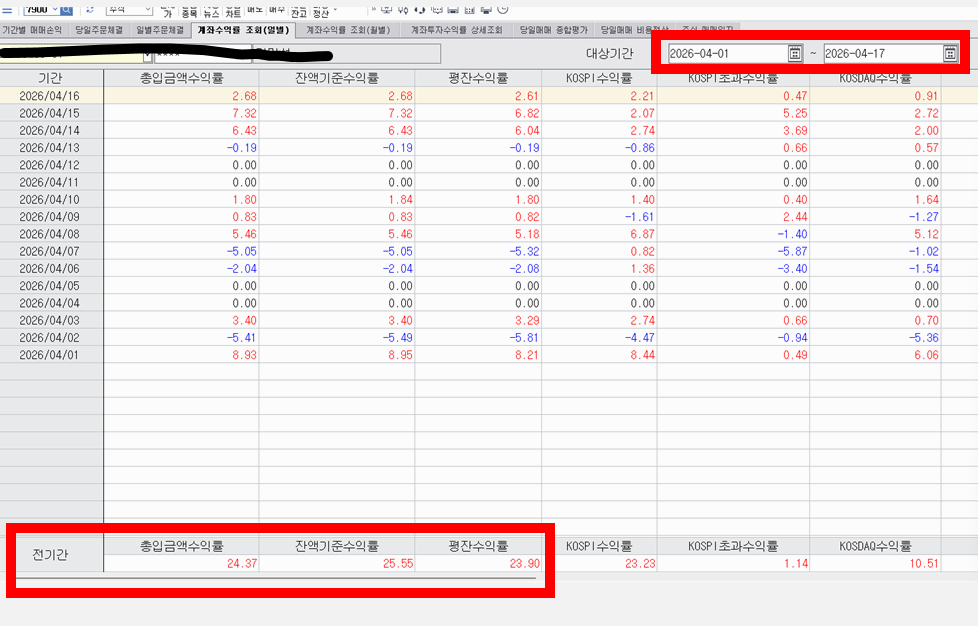This screenshot has width=978, height=626.
Task: Expand the 7900 screen number dropdown
Action: (55, 9)
